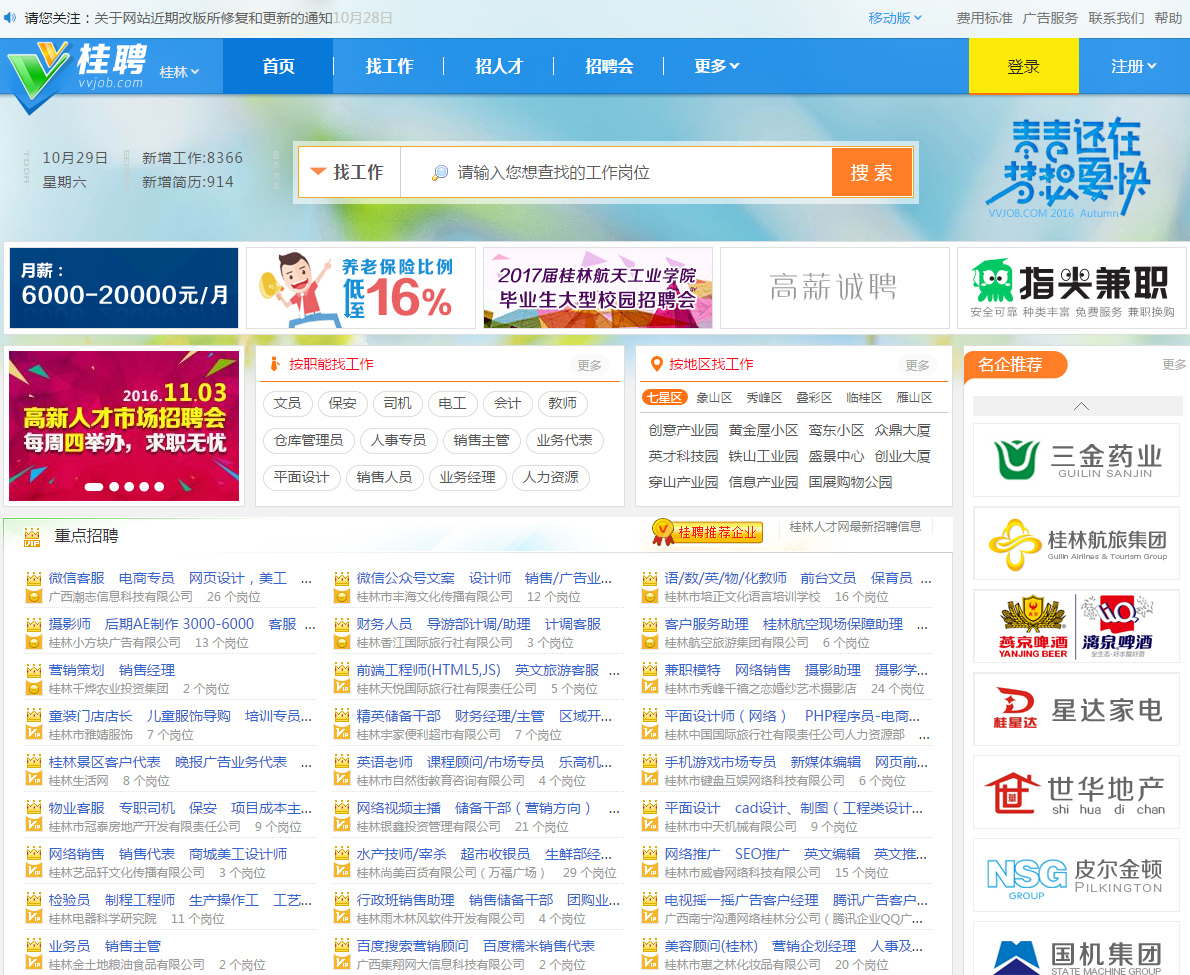Select the 七星区 district tab

tap(664, 398)
